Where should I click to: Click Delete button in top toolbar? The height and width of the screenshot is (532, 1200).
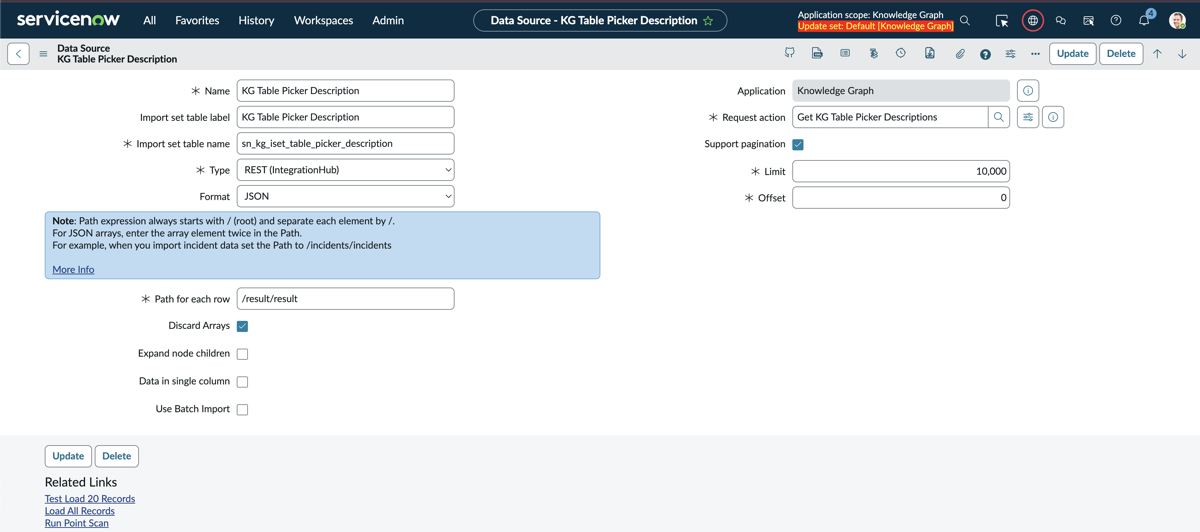coord(1121,54)
